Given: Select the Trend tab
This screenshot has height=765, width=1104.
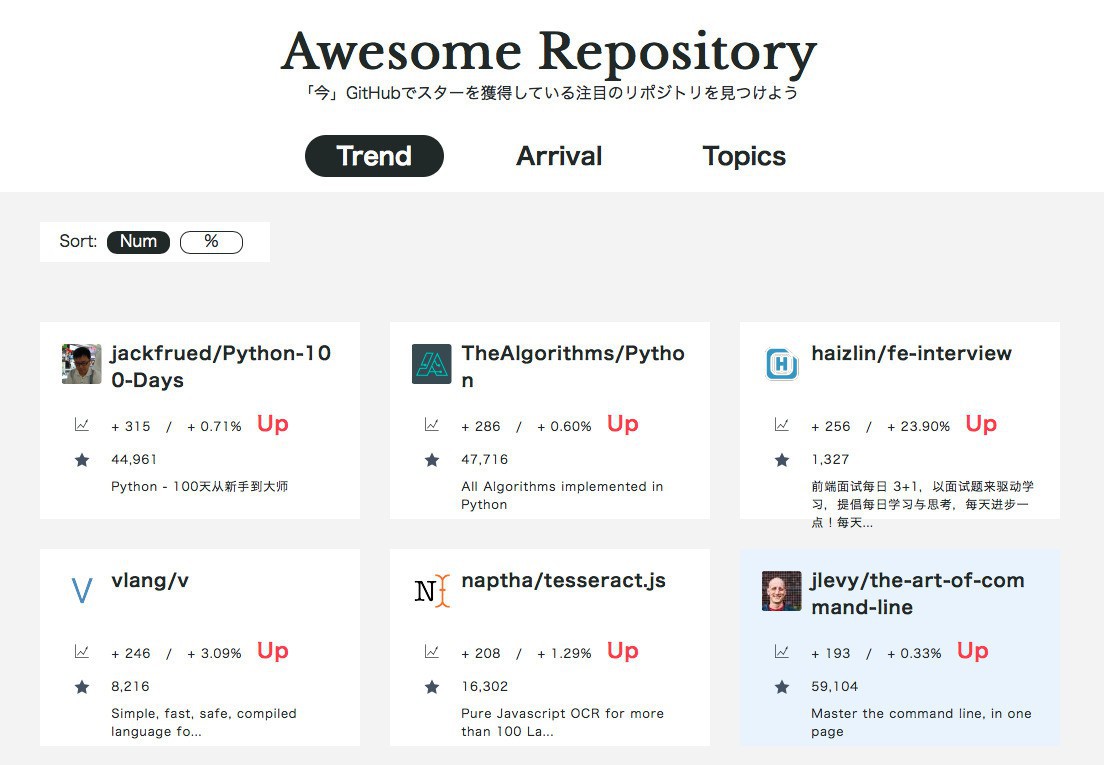Looking at the screenshot, I should tap(374, 156).
